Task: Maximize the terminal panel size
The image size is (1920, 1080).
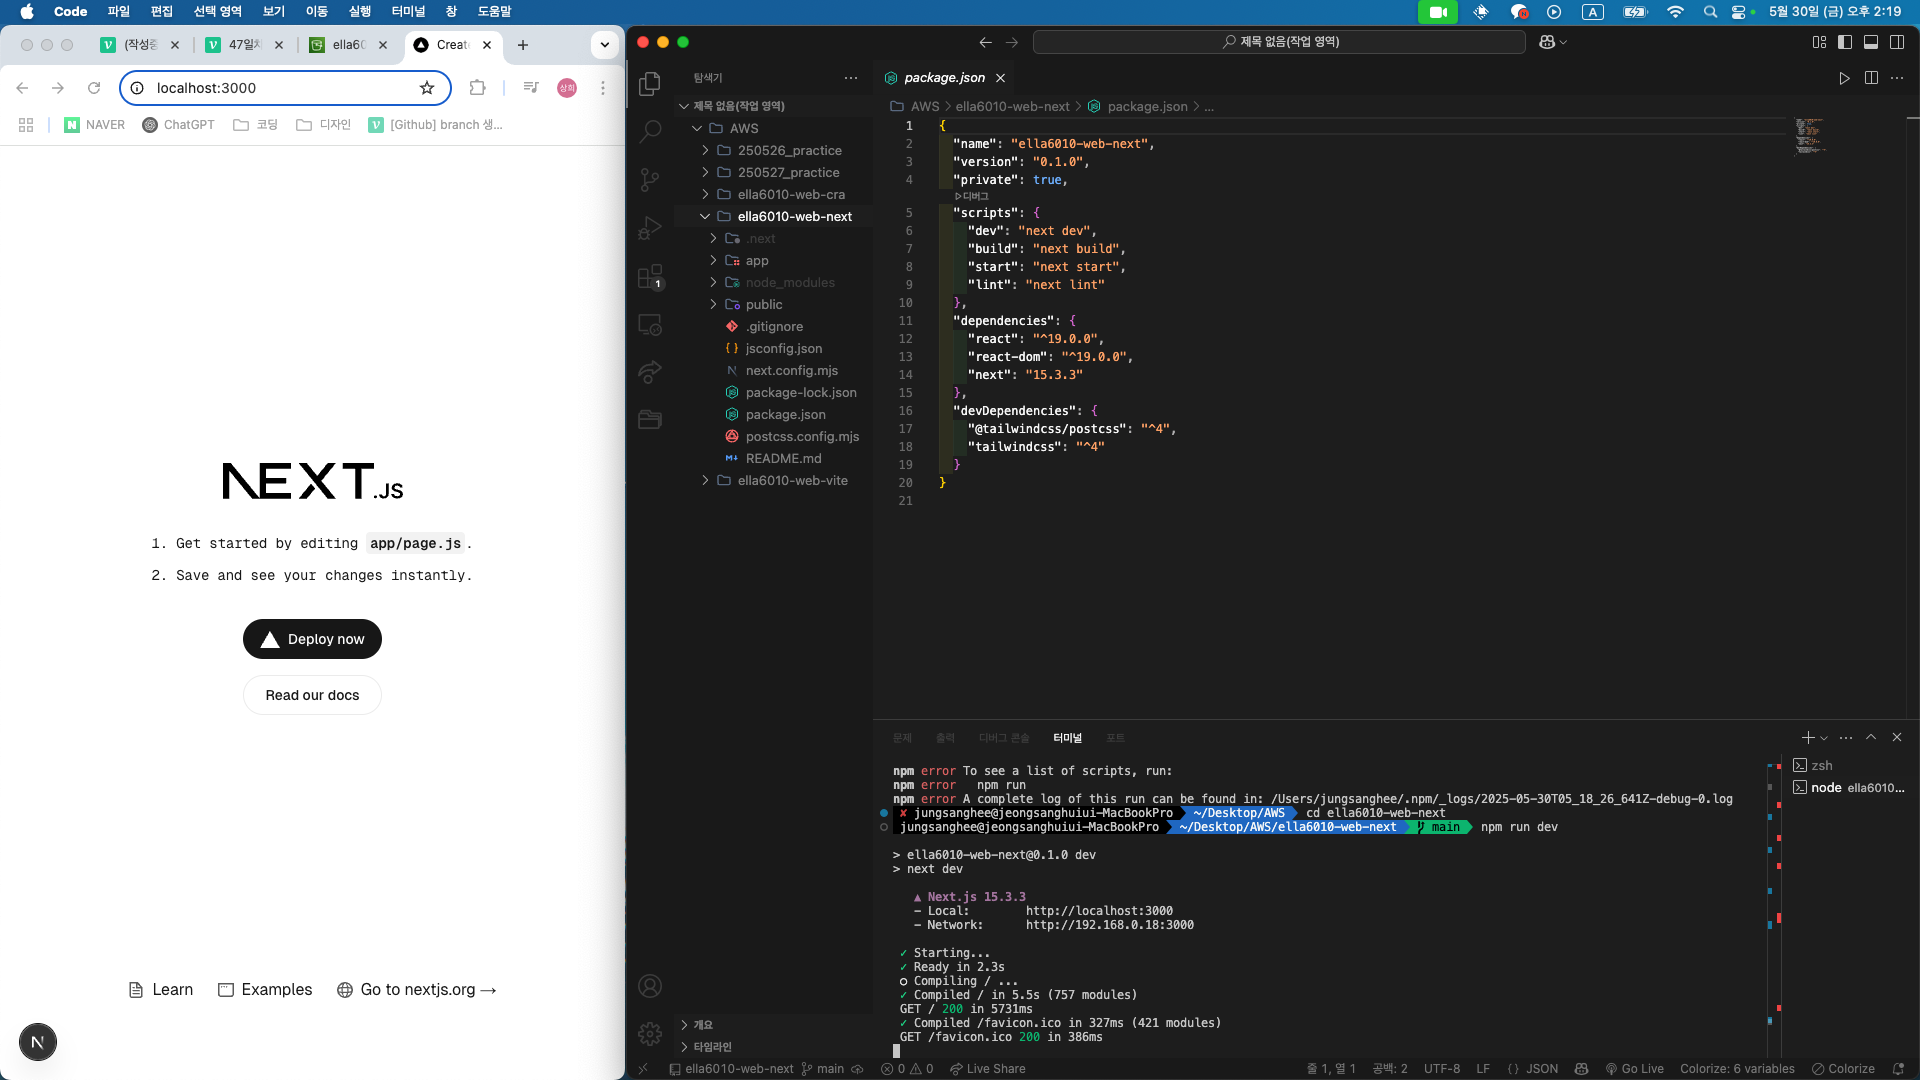Action: 1871,737
